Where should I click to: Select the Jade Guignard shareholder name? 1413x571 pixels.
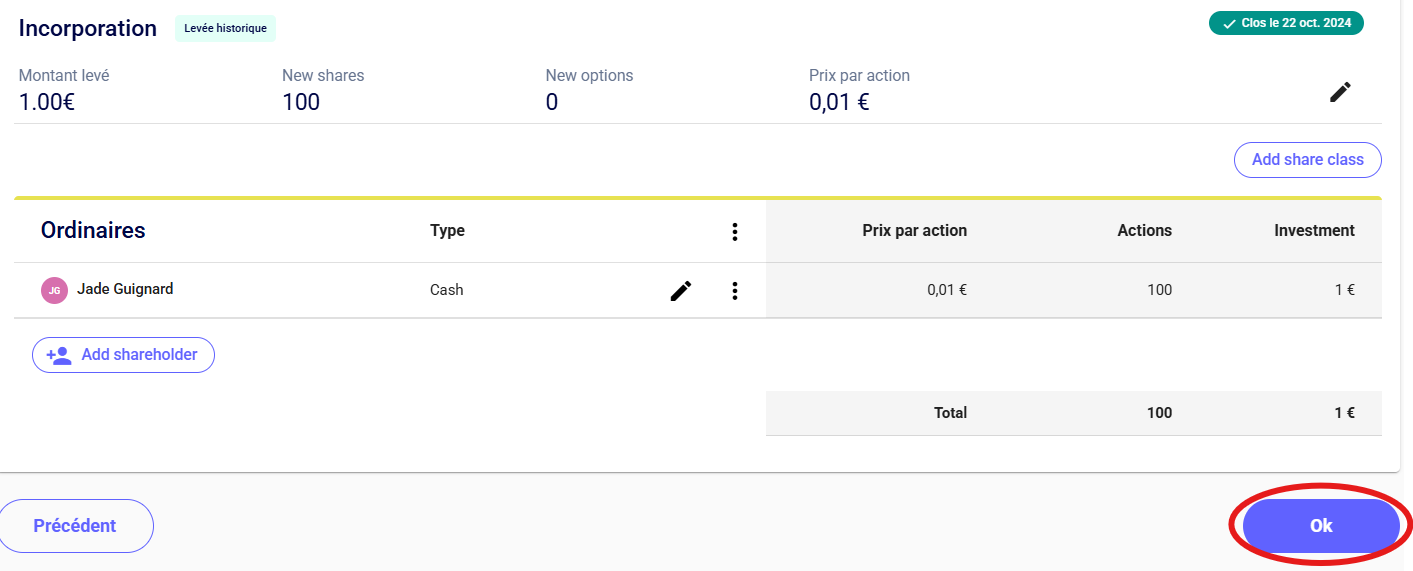[x=125, y=289]
